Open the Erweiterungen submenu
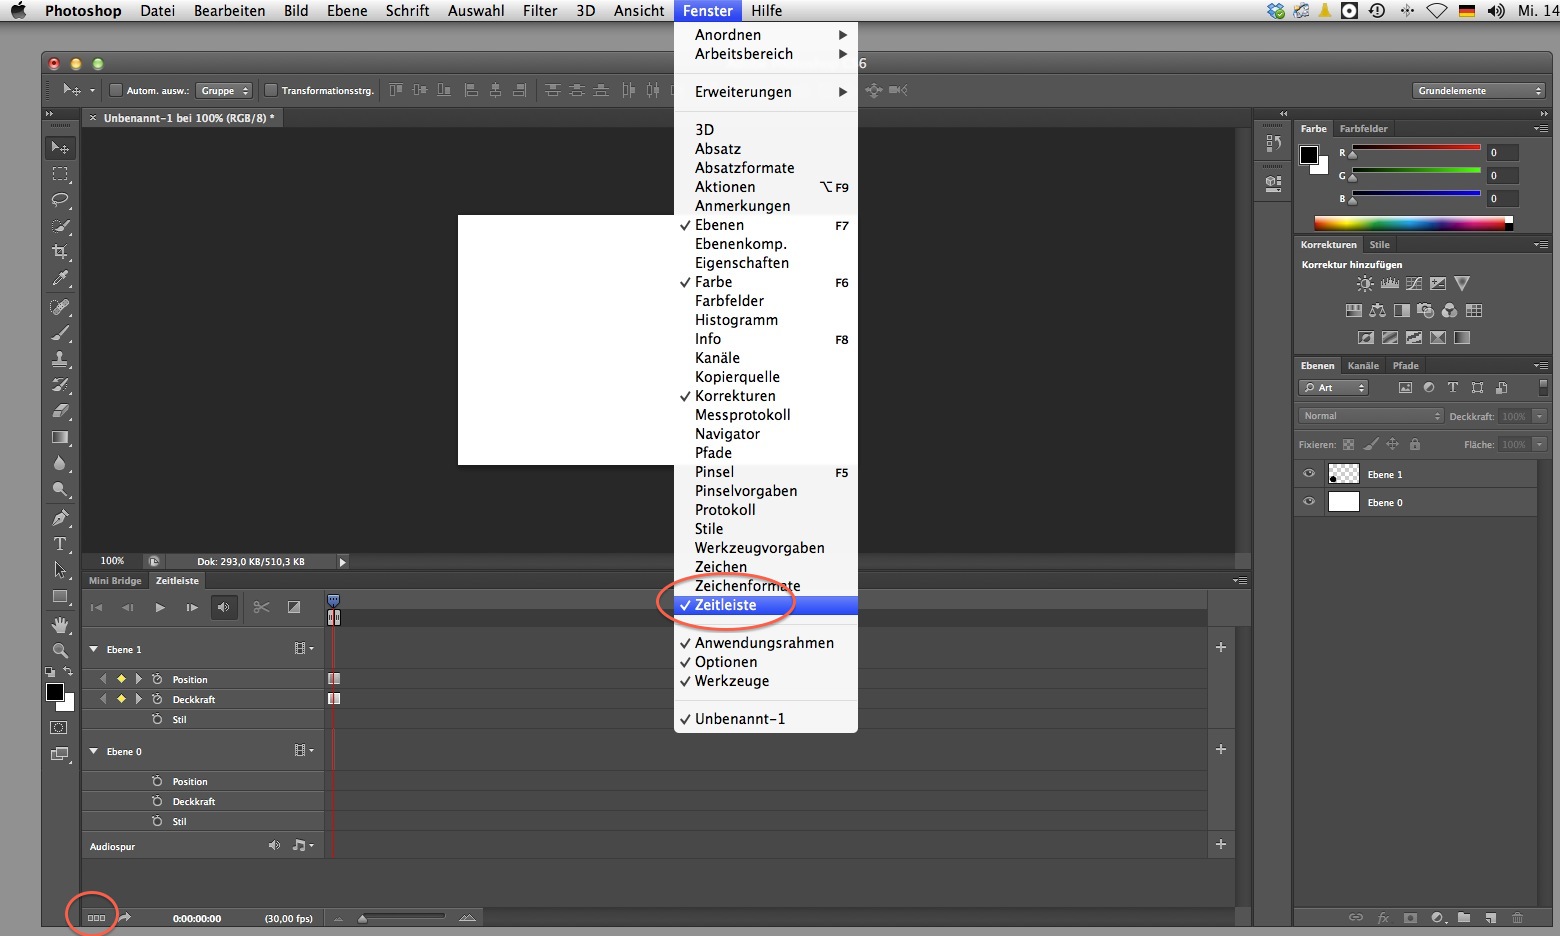This screenshot has width=1560, height=936. coord(766,92)
